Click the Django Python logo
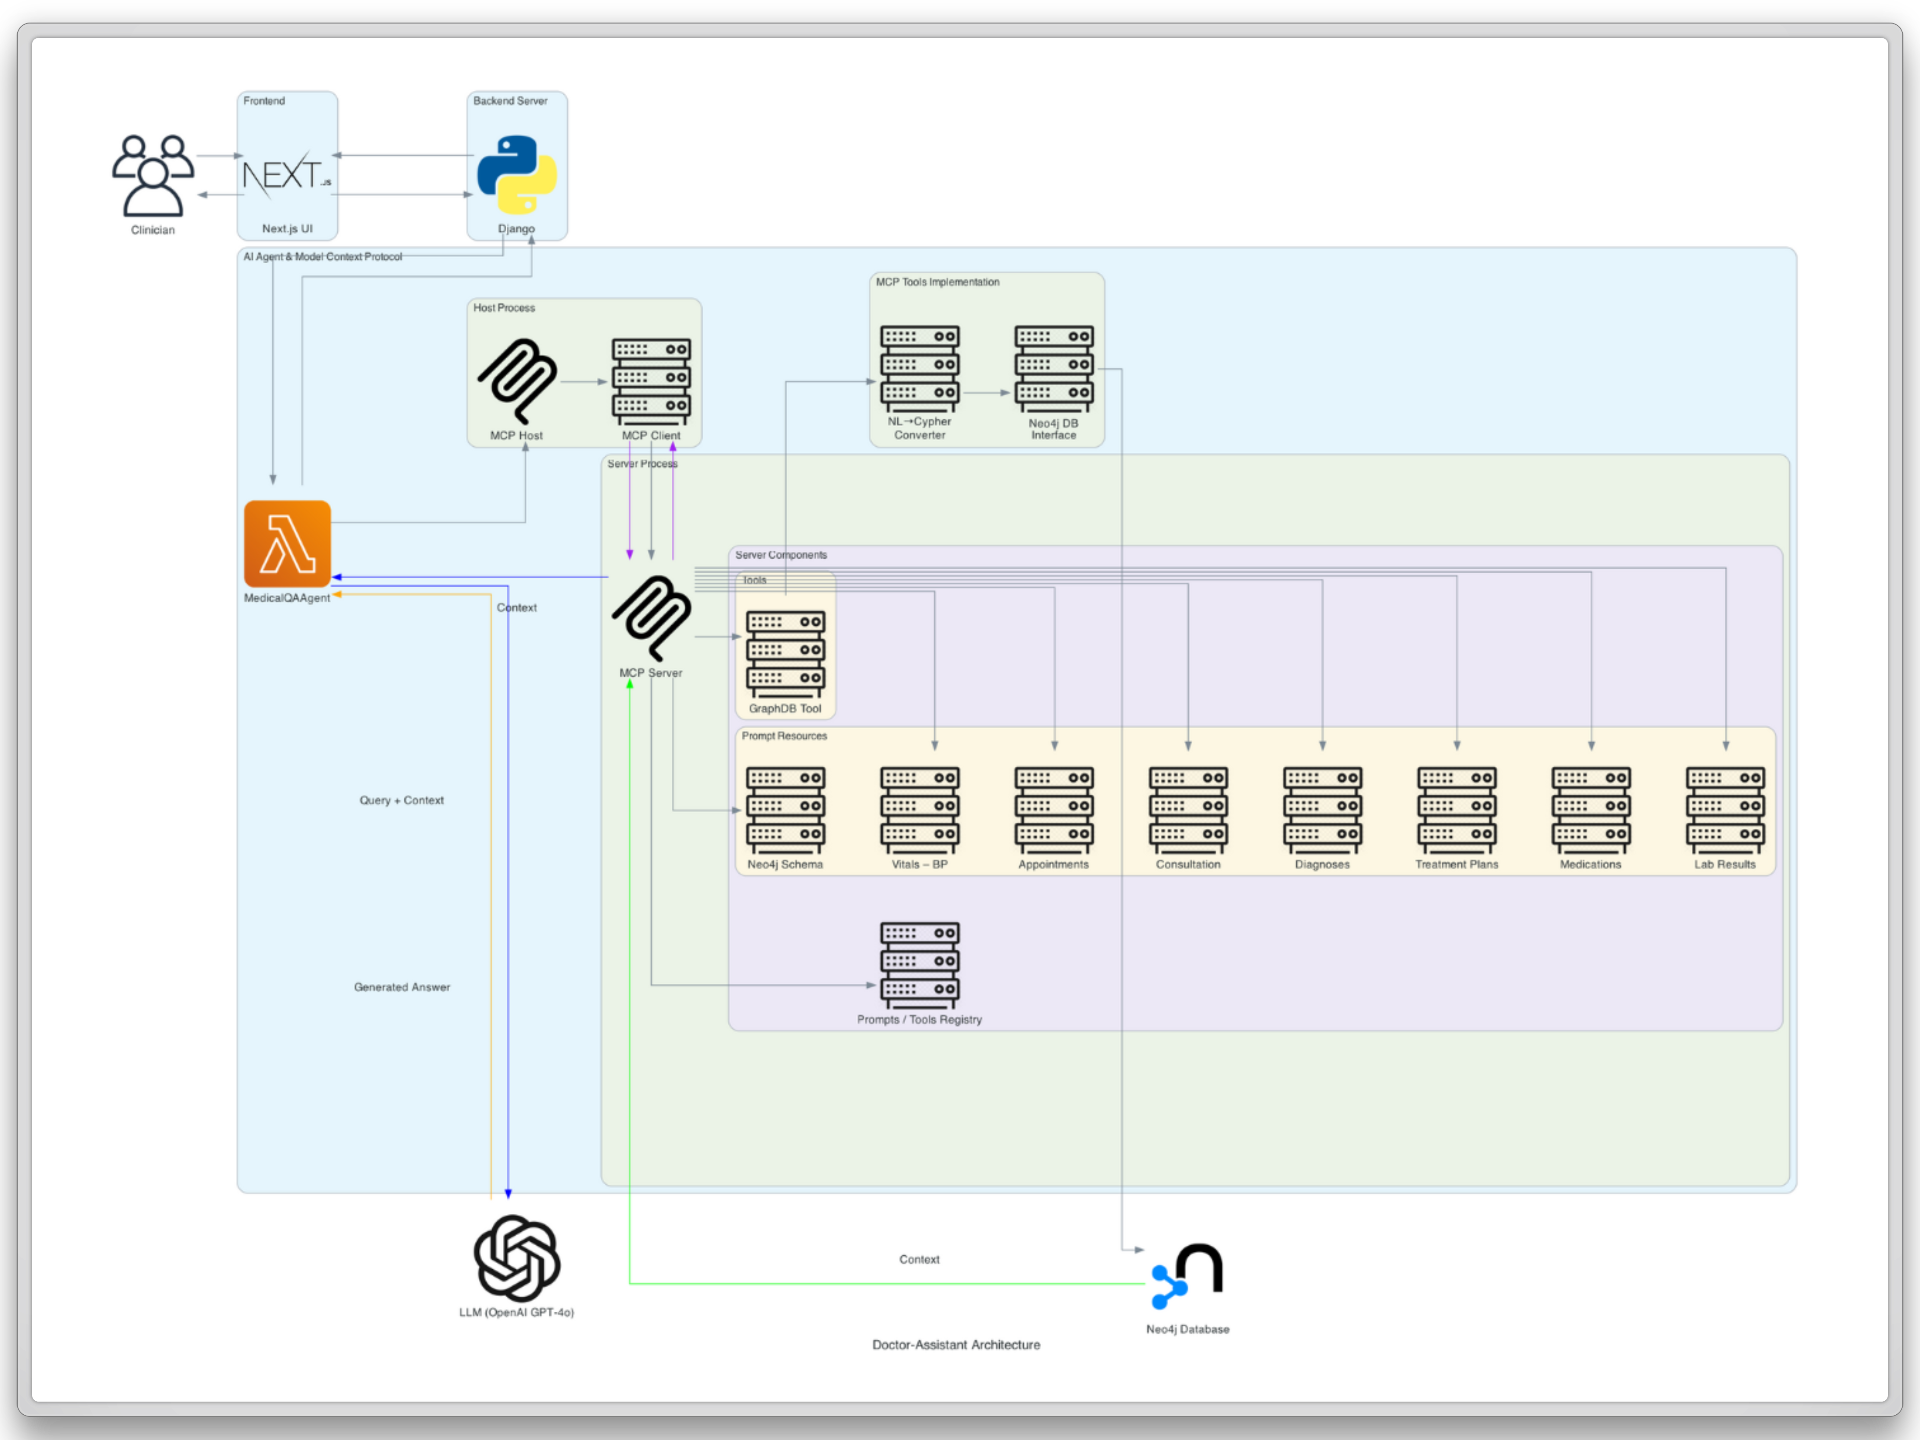This screenshot has height=1440, width=1920. (516, 176)
